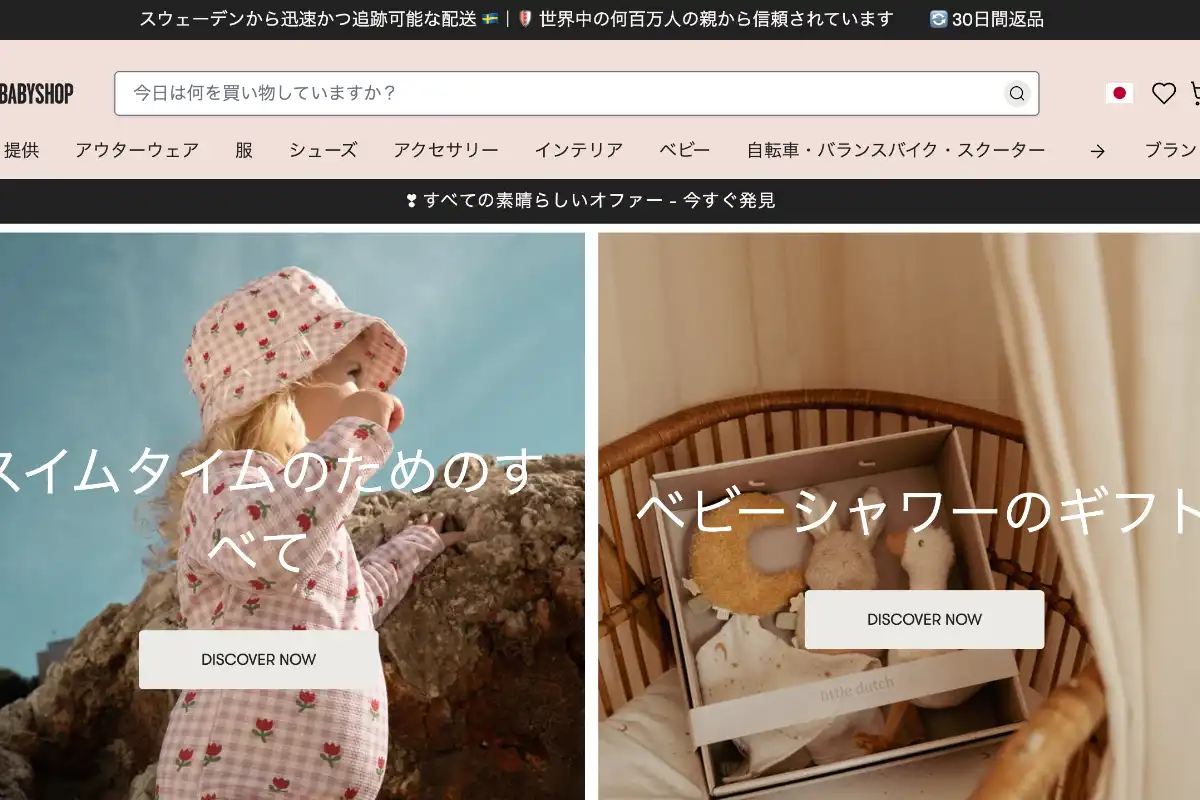Select the インテリア navigation item
This screenshot has height=800, width=1200.
pyautogui.click(x=578, y=150)
